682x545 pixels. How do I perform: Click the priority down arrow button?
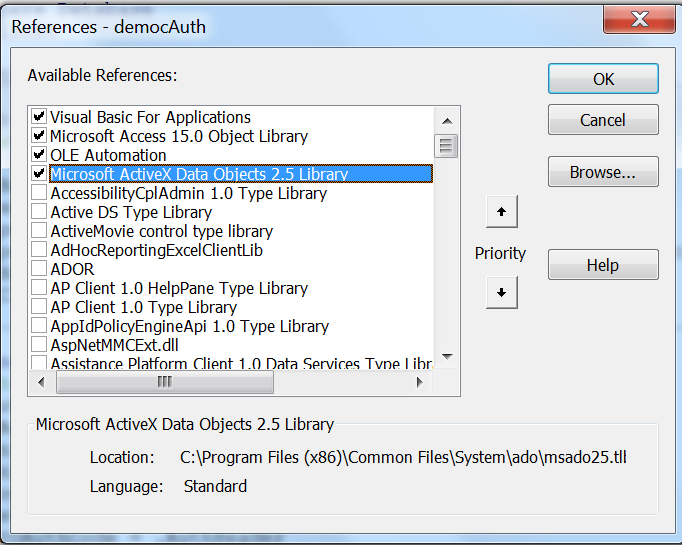coord(501,292)
